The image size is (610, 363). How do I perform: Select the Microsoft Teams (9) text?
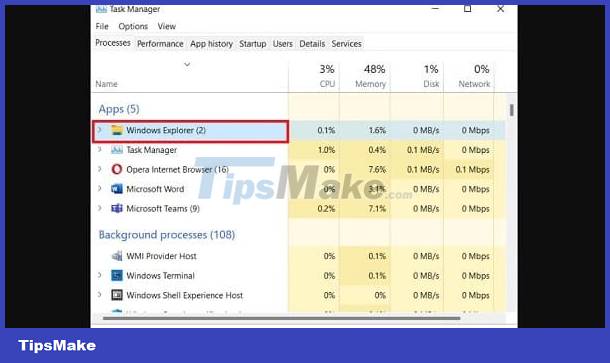tap(163, 209)
